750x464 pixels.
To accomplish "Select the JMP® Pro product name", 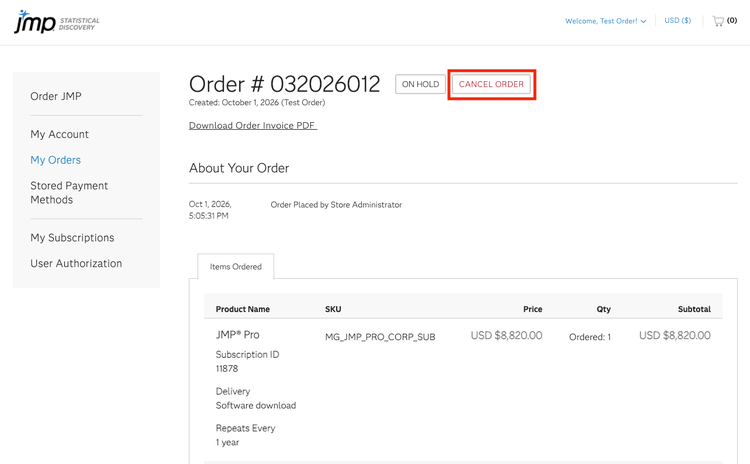I will tap(237, 335).
